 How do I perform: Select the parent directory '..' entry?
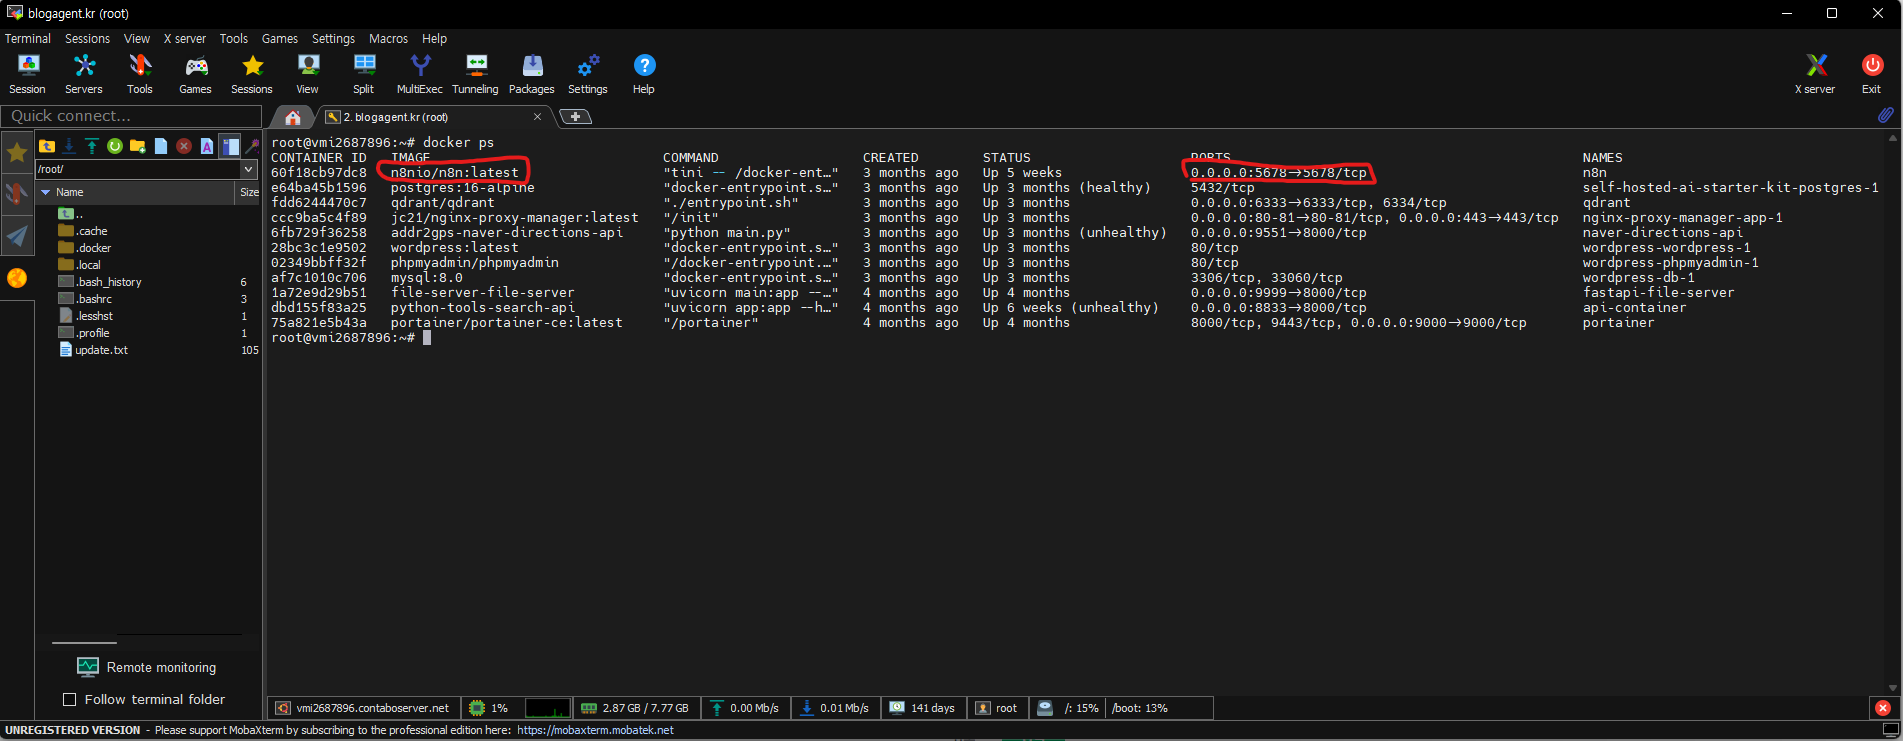pos(71,214)
